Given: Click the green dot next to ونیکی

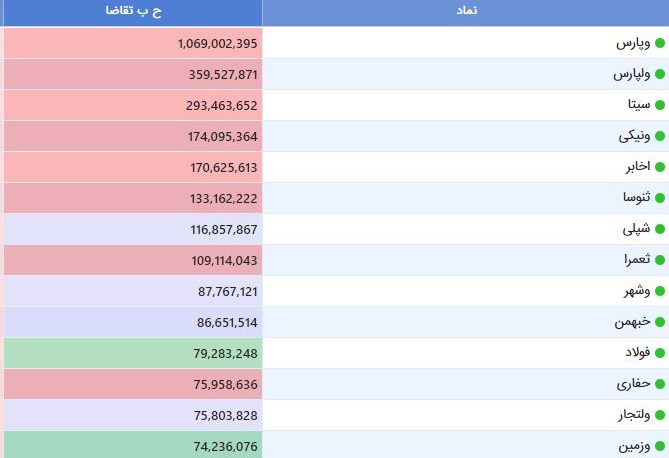Looking at the screenshot, I should 660,136.
